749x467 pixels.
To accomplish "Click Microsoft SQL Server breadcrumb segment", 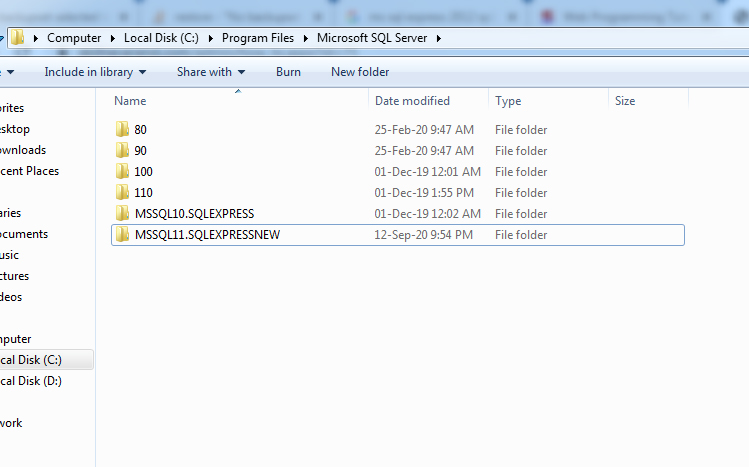I will [x=372, y=38].
